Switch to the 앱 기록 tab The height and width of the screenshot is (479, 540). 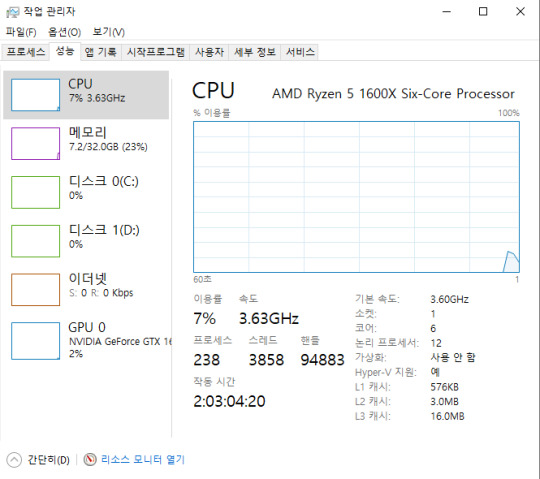tap(101, 52)
